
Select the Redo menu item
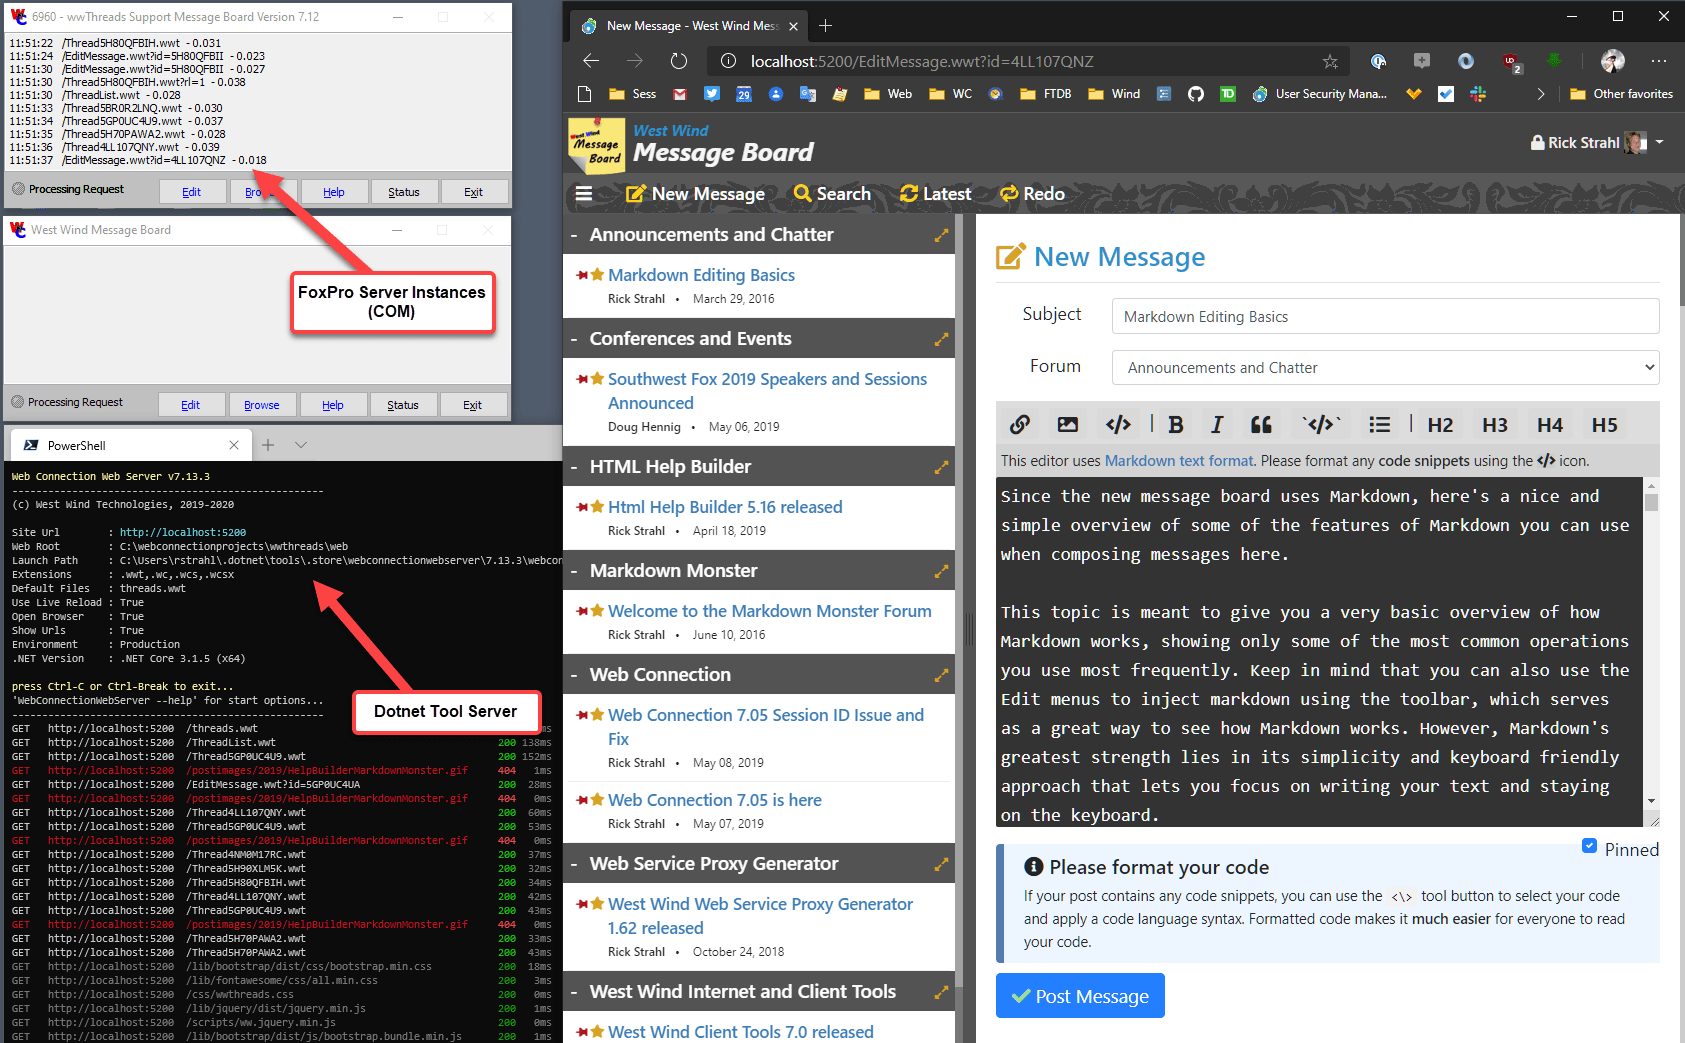pyautogui.click(x=1032, y=194)
